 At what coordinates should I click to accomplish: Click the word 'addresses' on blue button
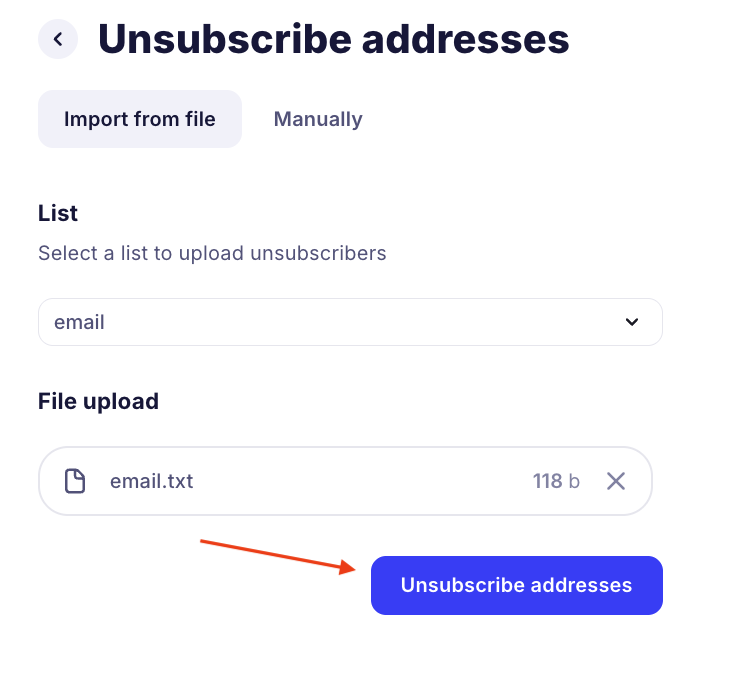(581, 585)
